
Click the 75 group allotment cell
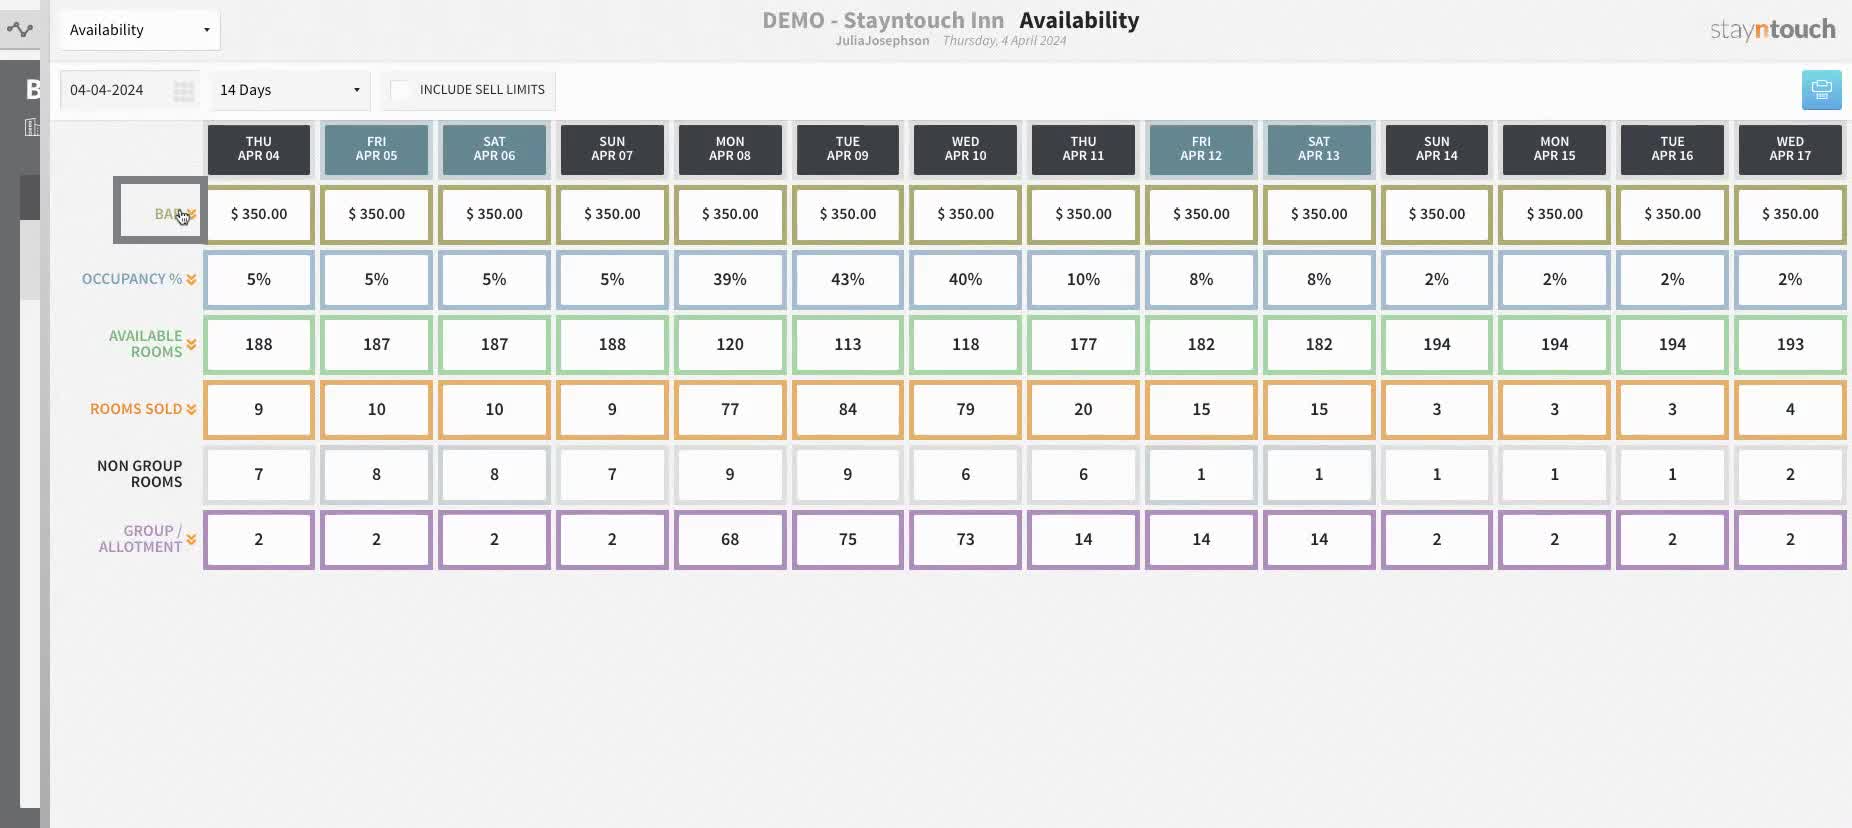click(848, 539)
